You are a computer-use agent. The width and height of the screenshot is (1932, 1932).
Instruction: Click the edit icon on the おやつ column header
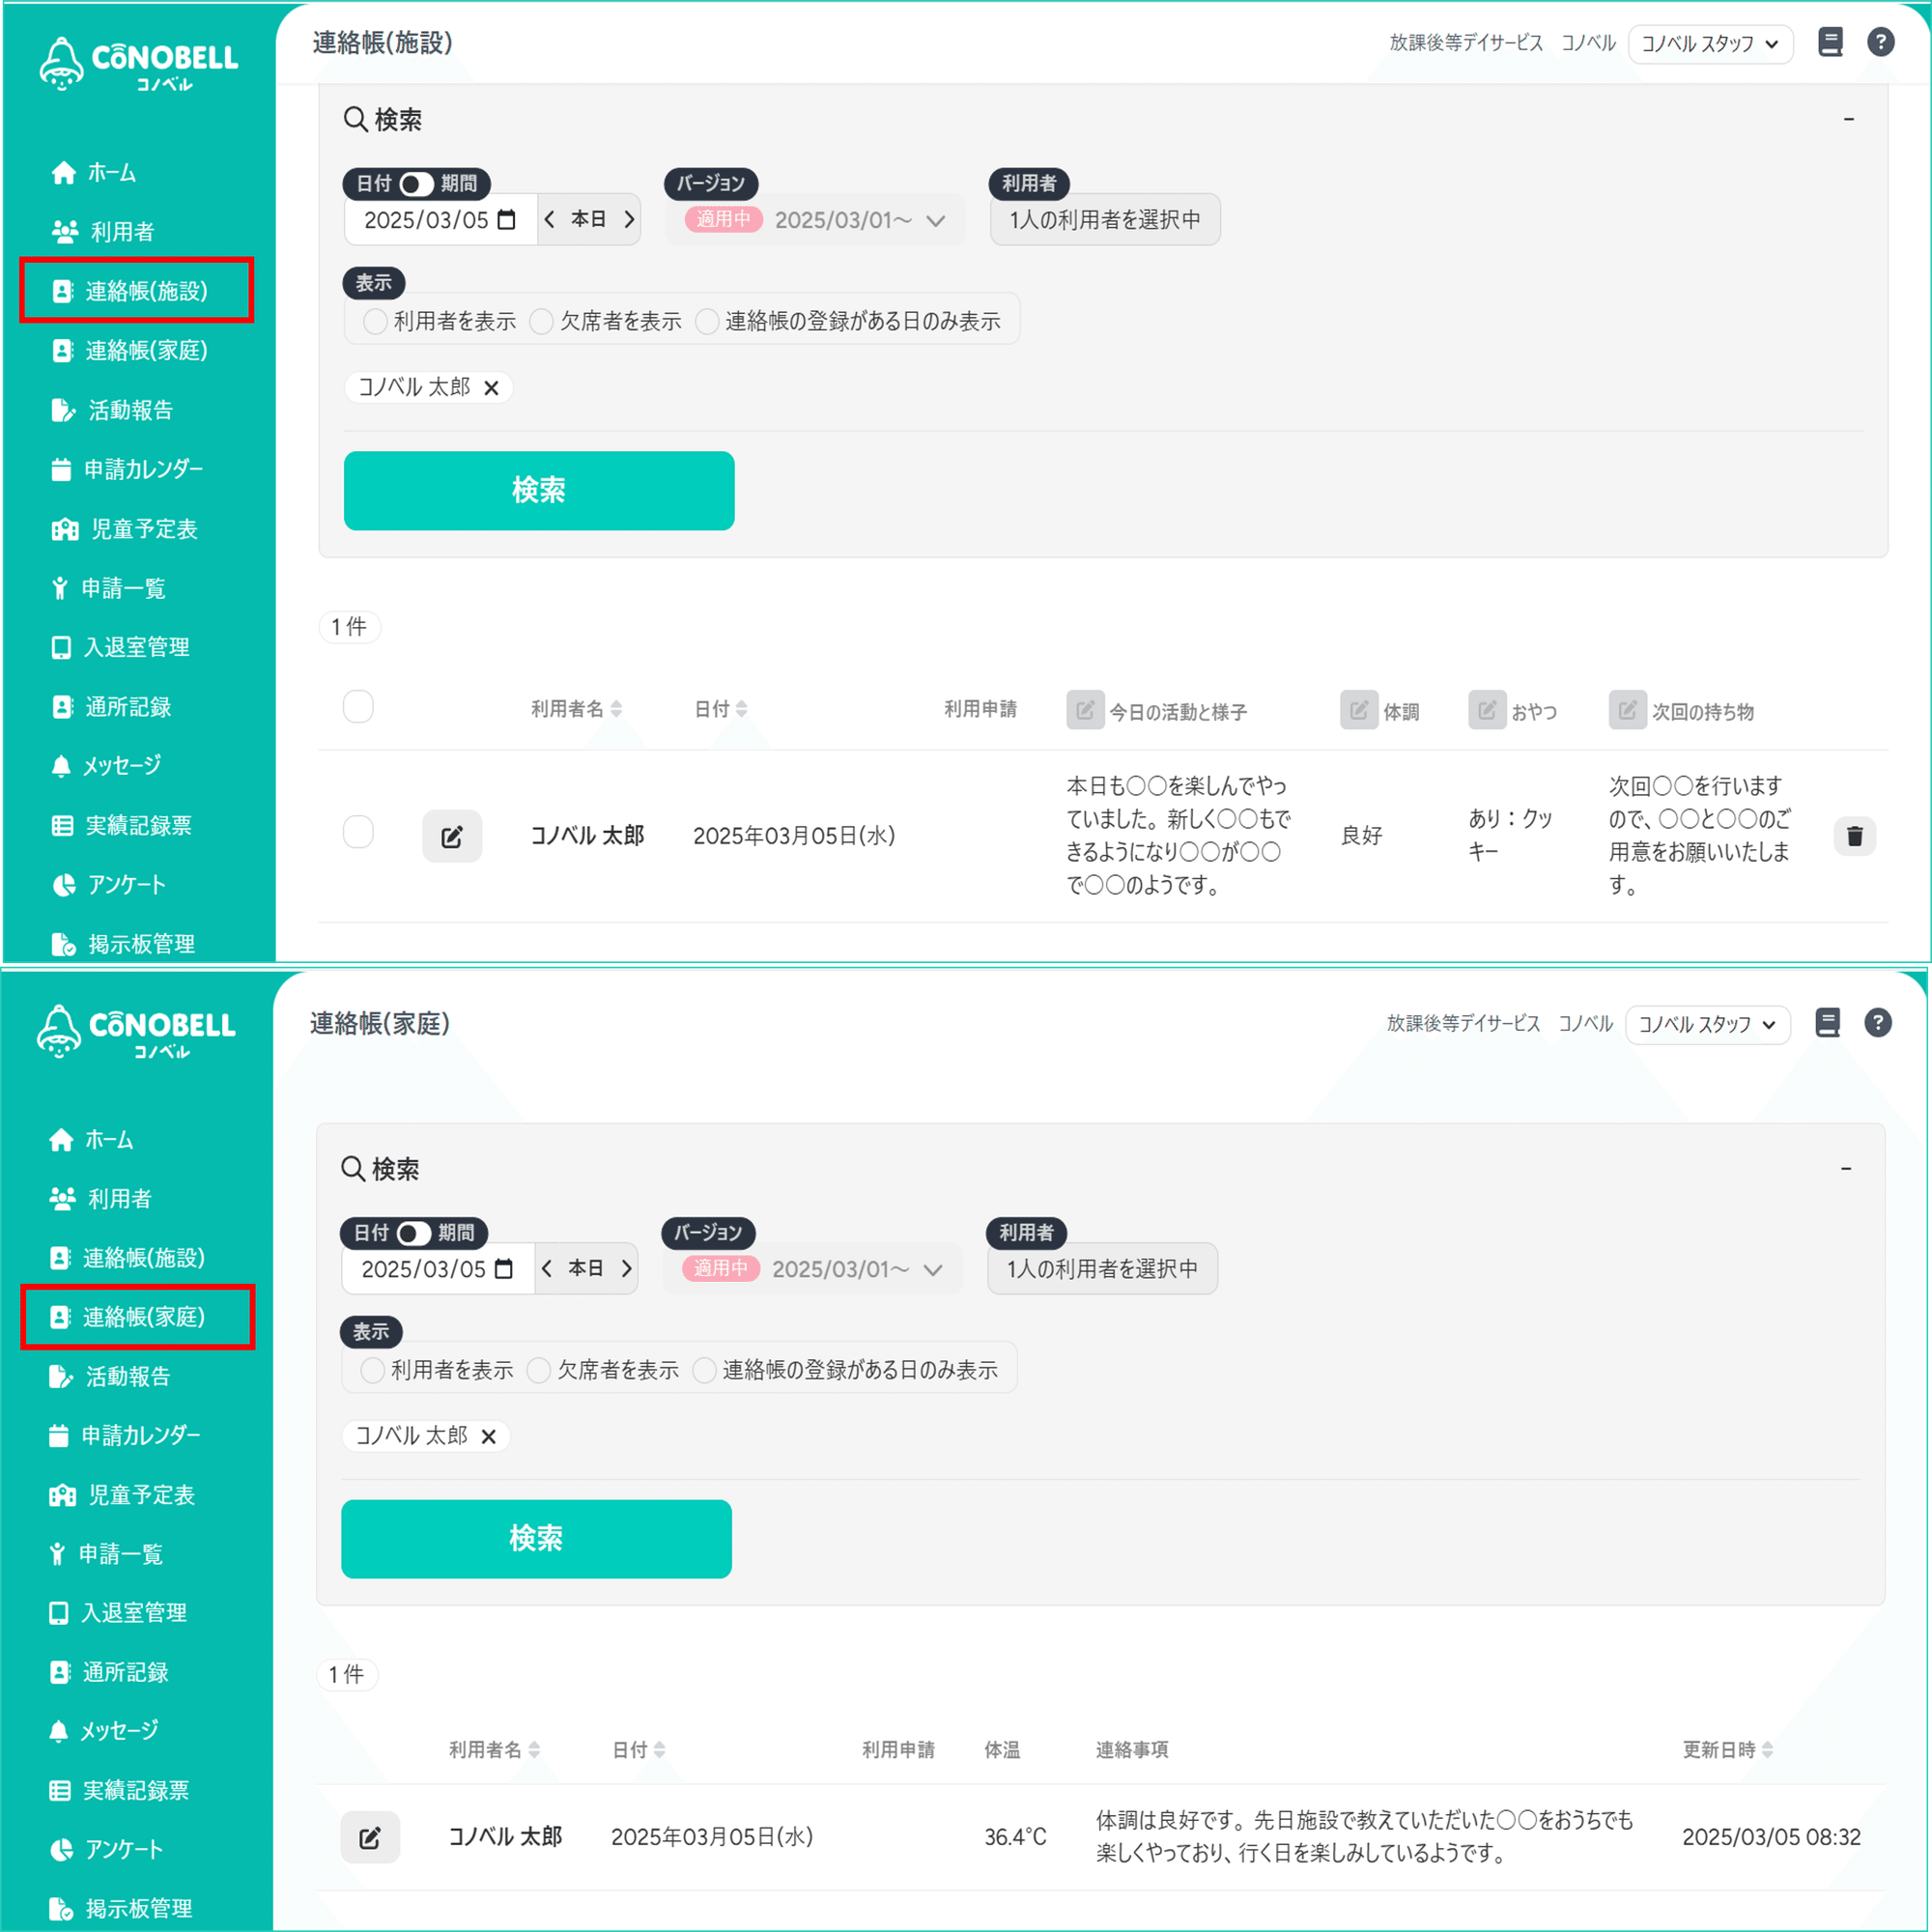click(1486, 710)
